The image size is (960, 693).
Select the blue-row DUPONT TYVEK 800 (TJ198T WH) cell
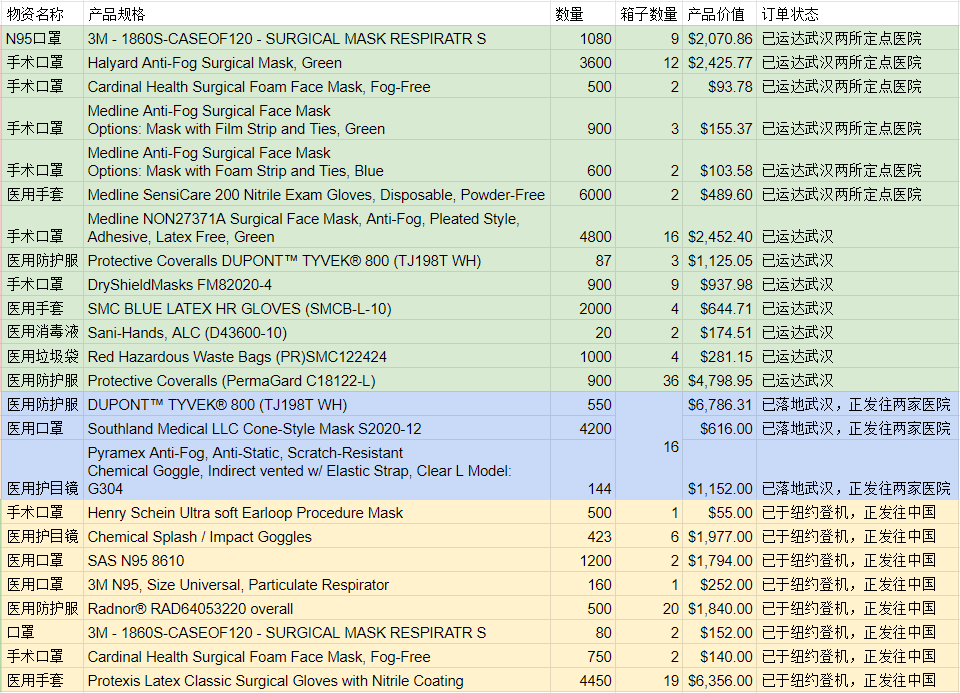coord(317,404)
